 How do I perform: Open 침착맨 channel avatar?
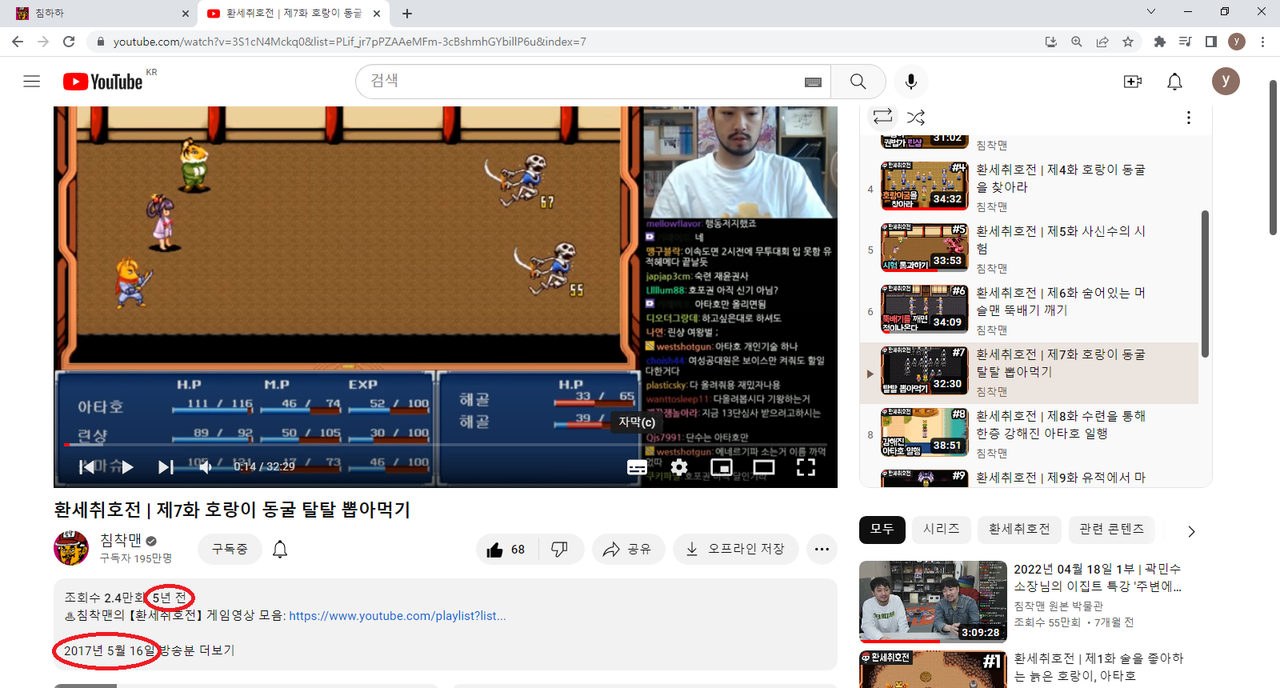click(x=71, y=548)
